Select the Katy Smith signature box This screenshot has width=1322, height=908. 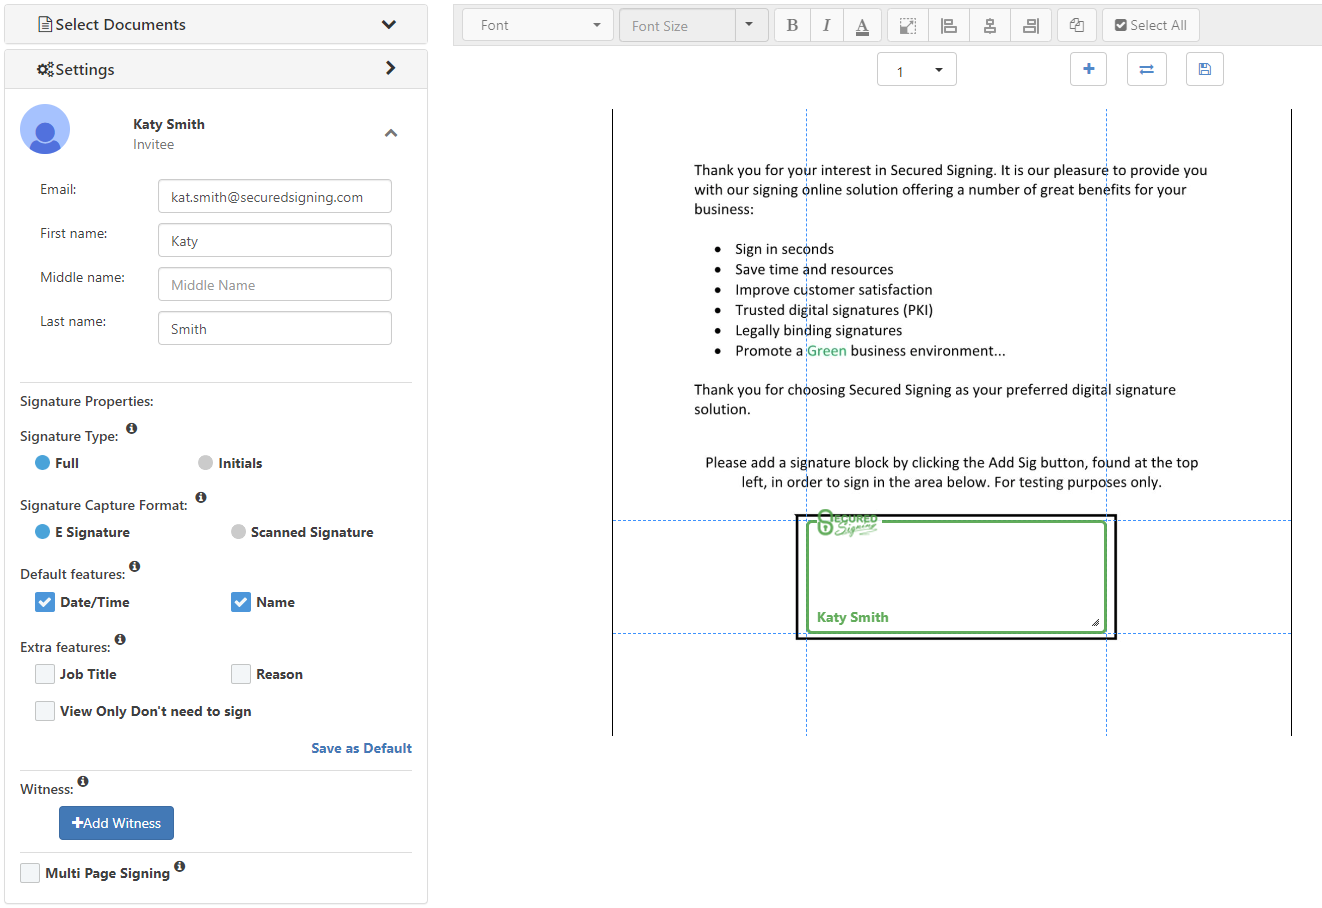click(x=956, y=577)
